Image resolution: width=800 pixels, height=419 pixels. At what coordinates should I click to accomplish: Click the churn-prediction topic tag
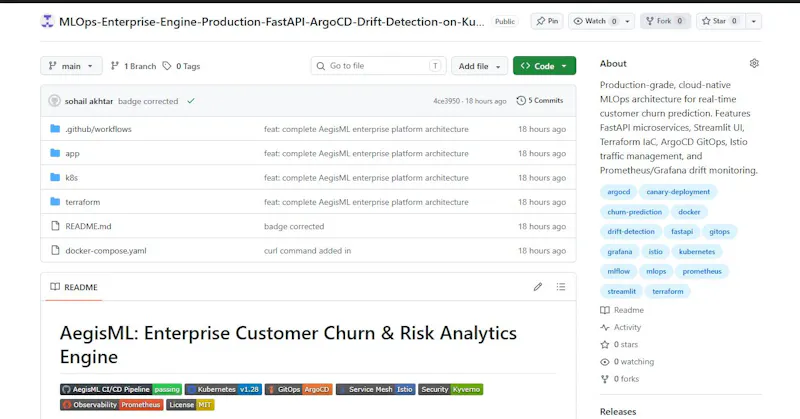634,212
